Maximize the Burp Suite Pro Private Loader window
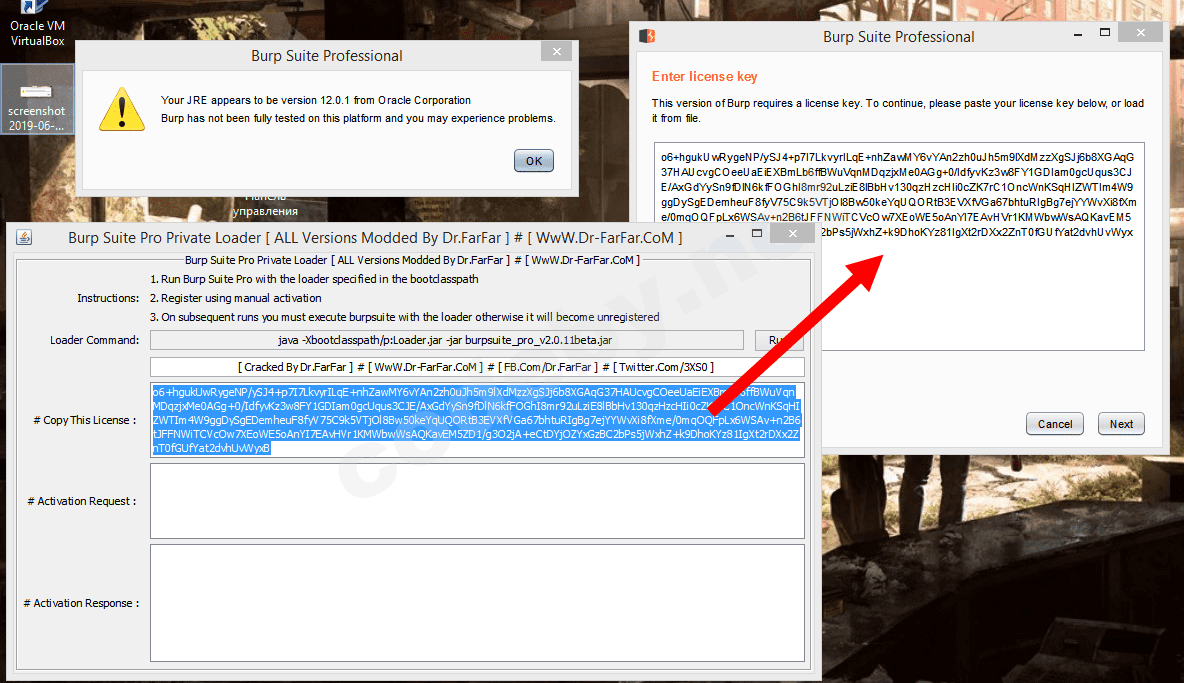 757,234
